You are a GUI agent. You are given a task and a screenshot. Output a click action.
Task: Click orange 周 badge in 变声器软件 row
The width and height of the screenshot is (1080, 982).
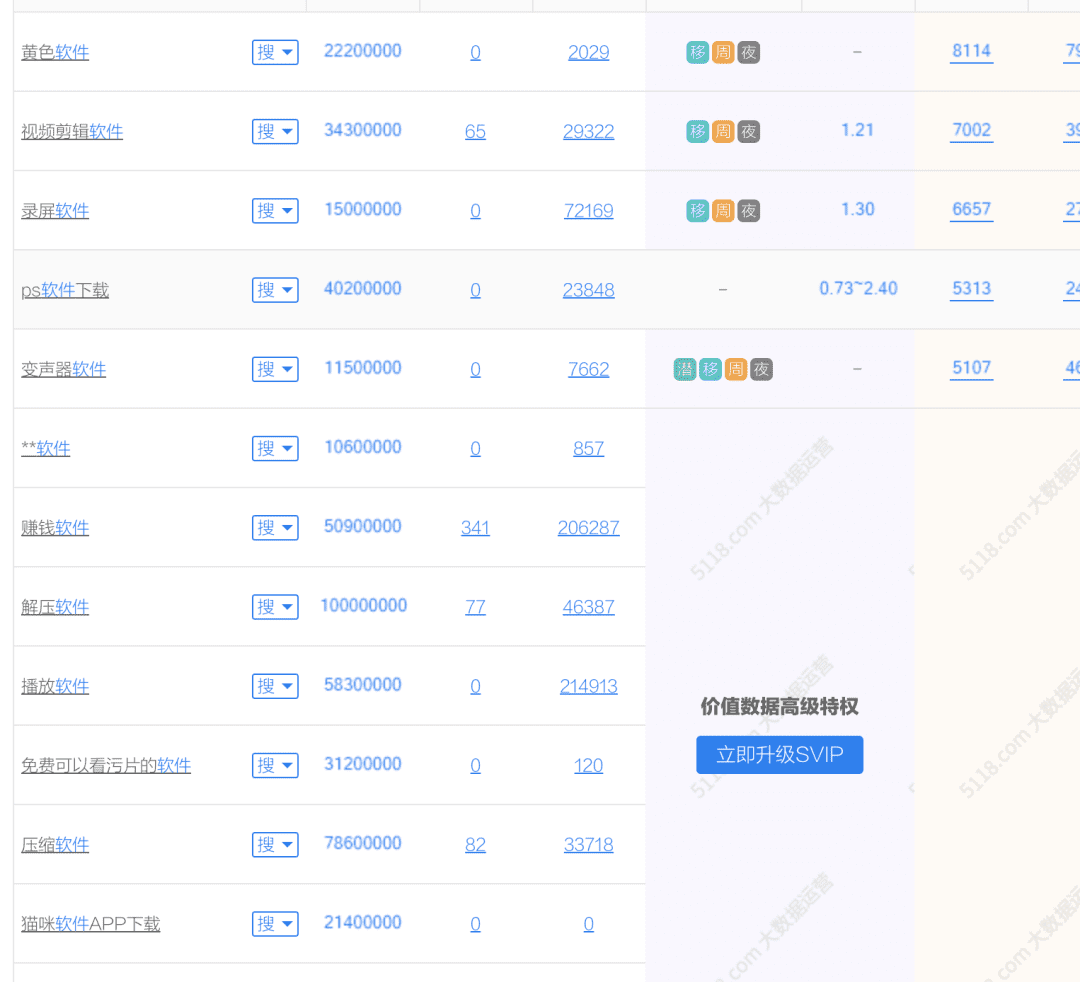pyautogui.click(x=736, y=369)
